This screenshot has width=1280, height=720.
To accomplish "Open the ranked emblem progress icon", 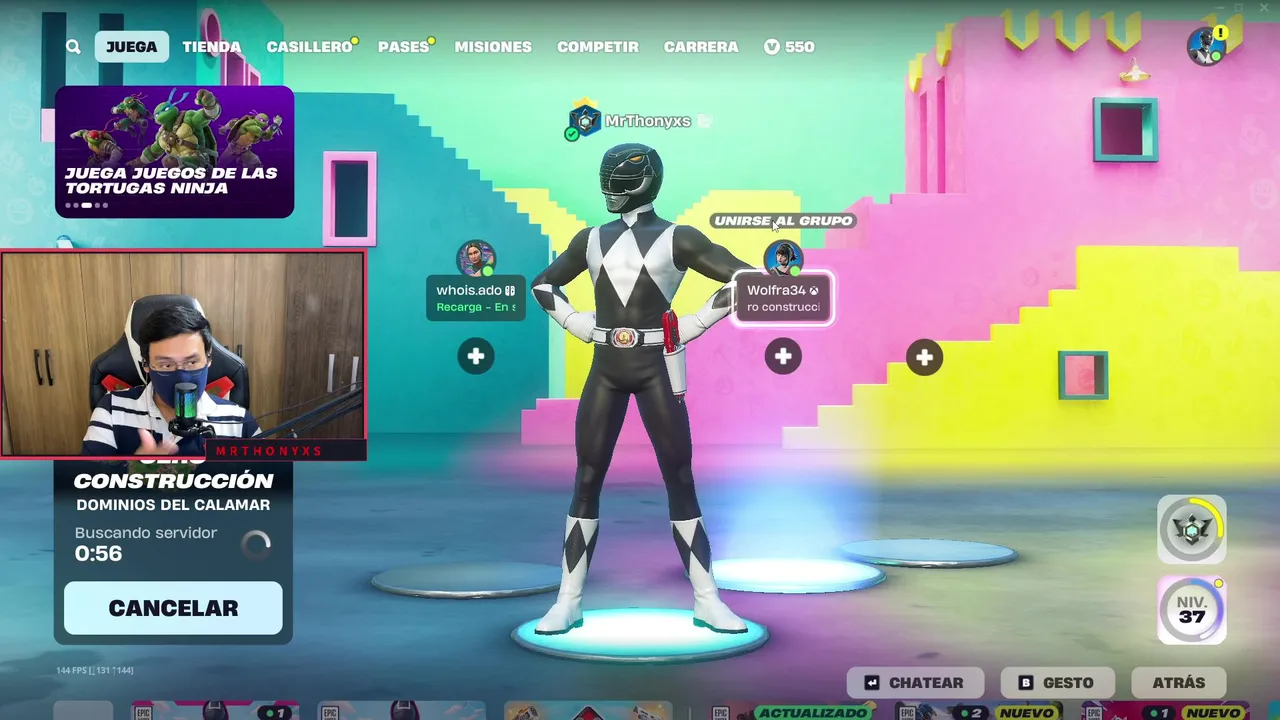I will pos(1192,529).
